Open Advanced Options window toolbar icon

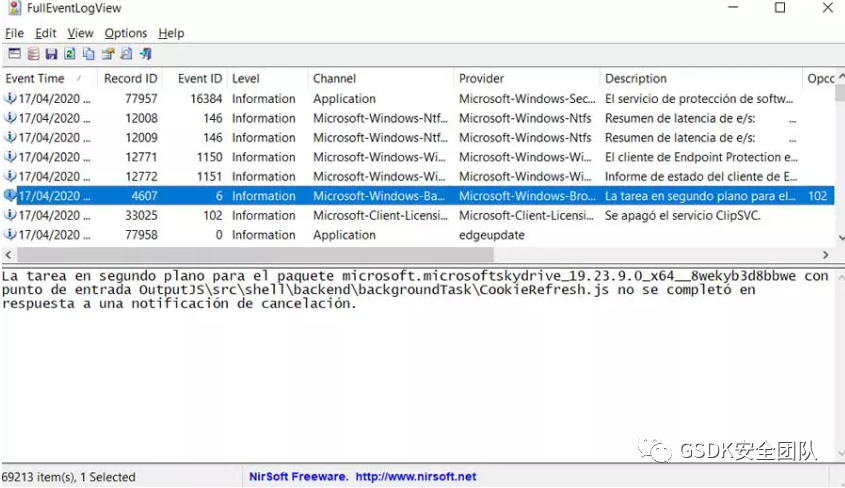pyautogui.click(x=15, y=53)
